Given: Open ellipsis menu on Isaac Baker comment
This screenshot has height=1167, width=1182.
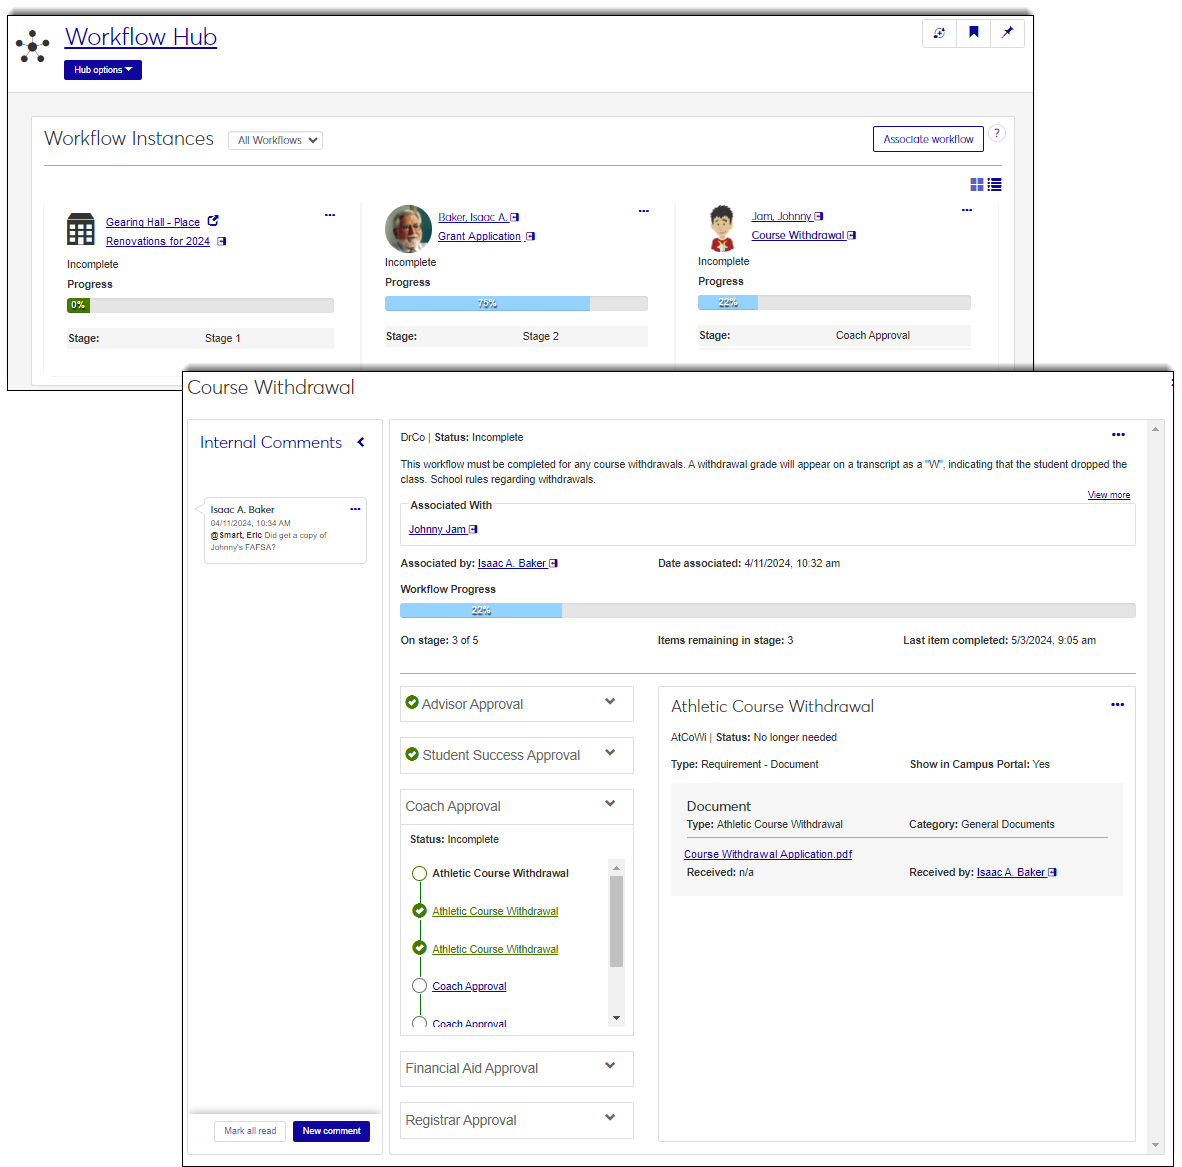Looking at the screenshot, I should (x=355, y=509).
